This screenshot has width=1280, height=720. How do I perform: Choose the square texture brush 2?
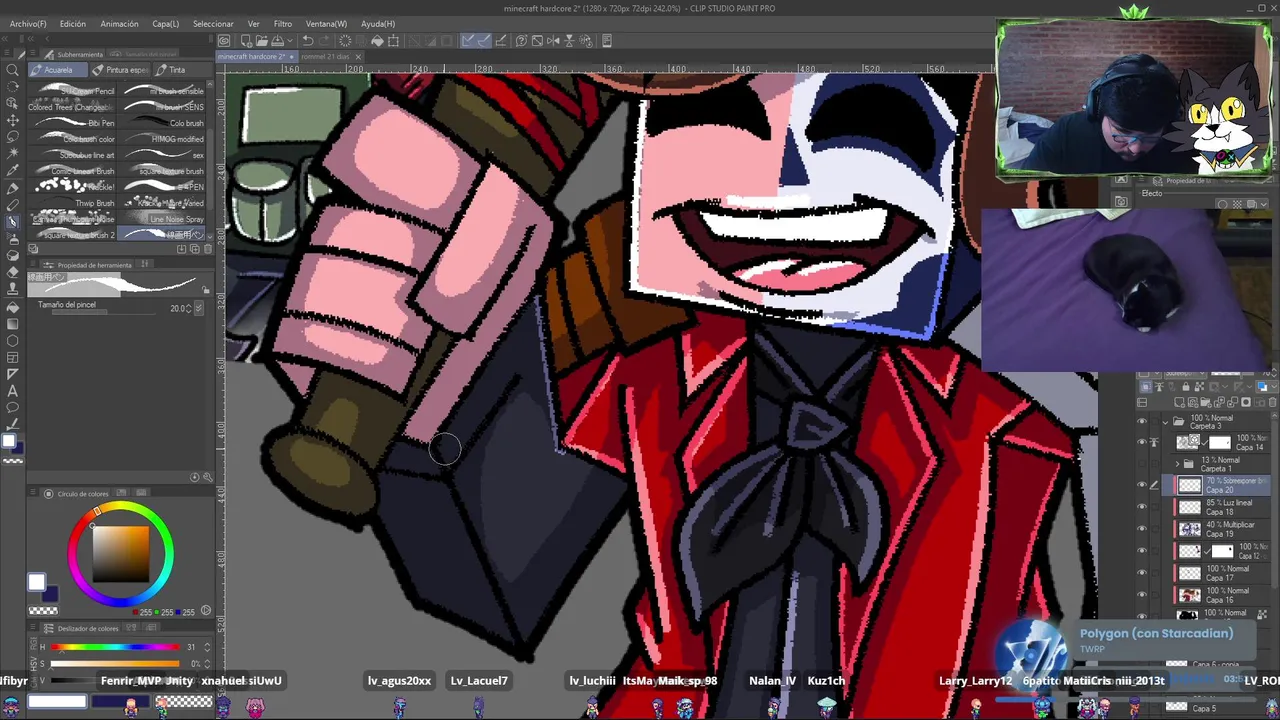(x=72, y=235)
